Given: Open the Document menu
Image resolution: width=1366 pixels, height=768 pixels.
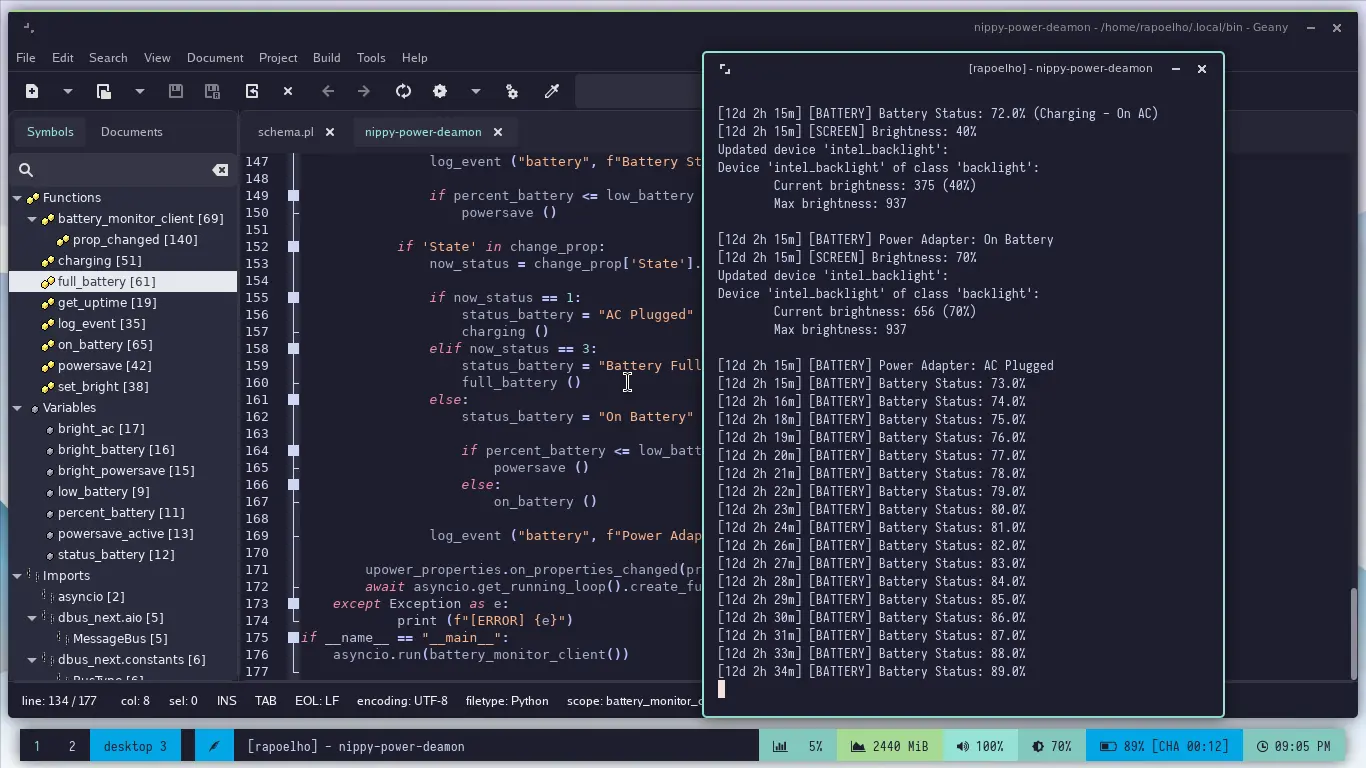Looking at the screenshot, I should [x=215, y=58].
